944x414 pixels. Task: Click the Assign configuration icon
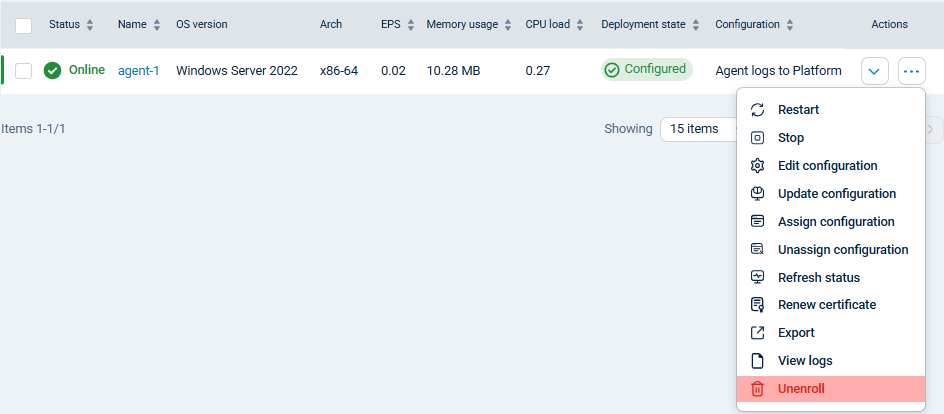point(757,222)
